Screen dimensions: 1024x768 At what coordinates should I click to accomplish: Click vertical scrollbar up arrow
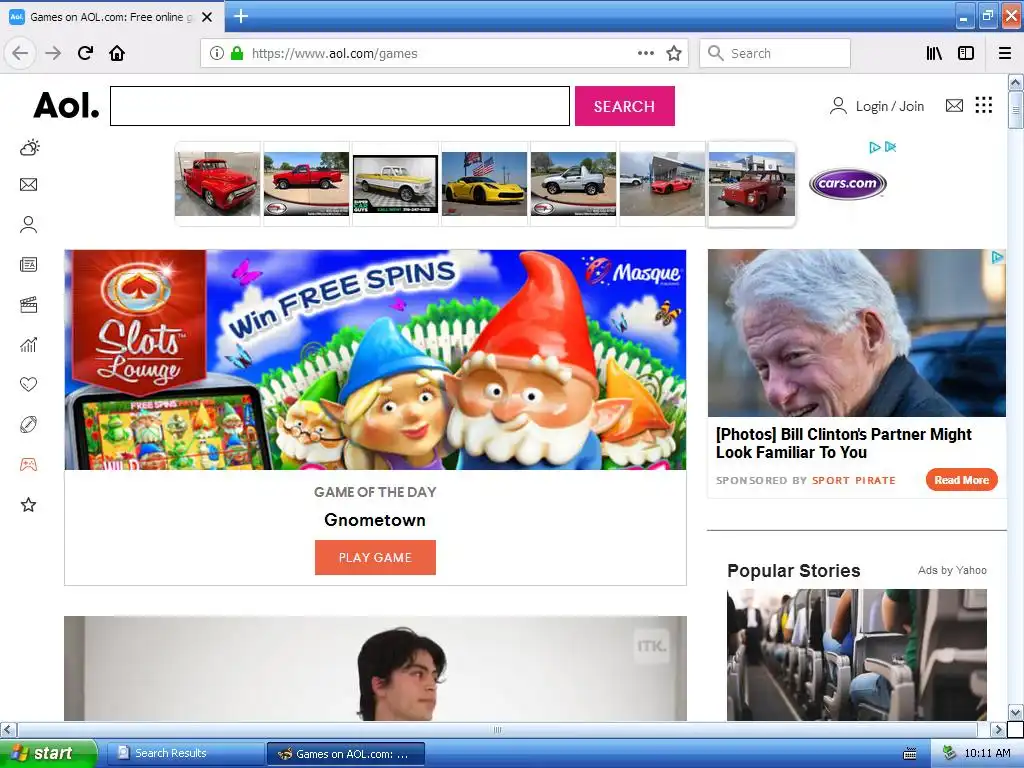coord(1015,82)
